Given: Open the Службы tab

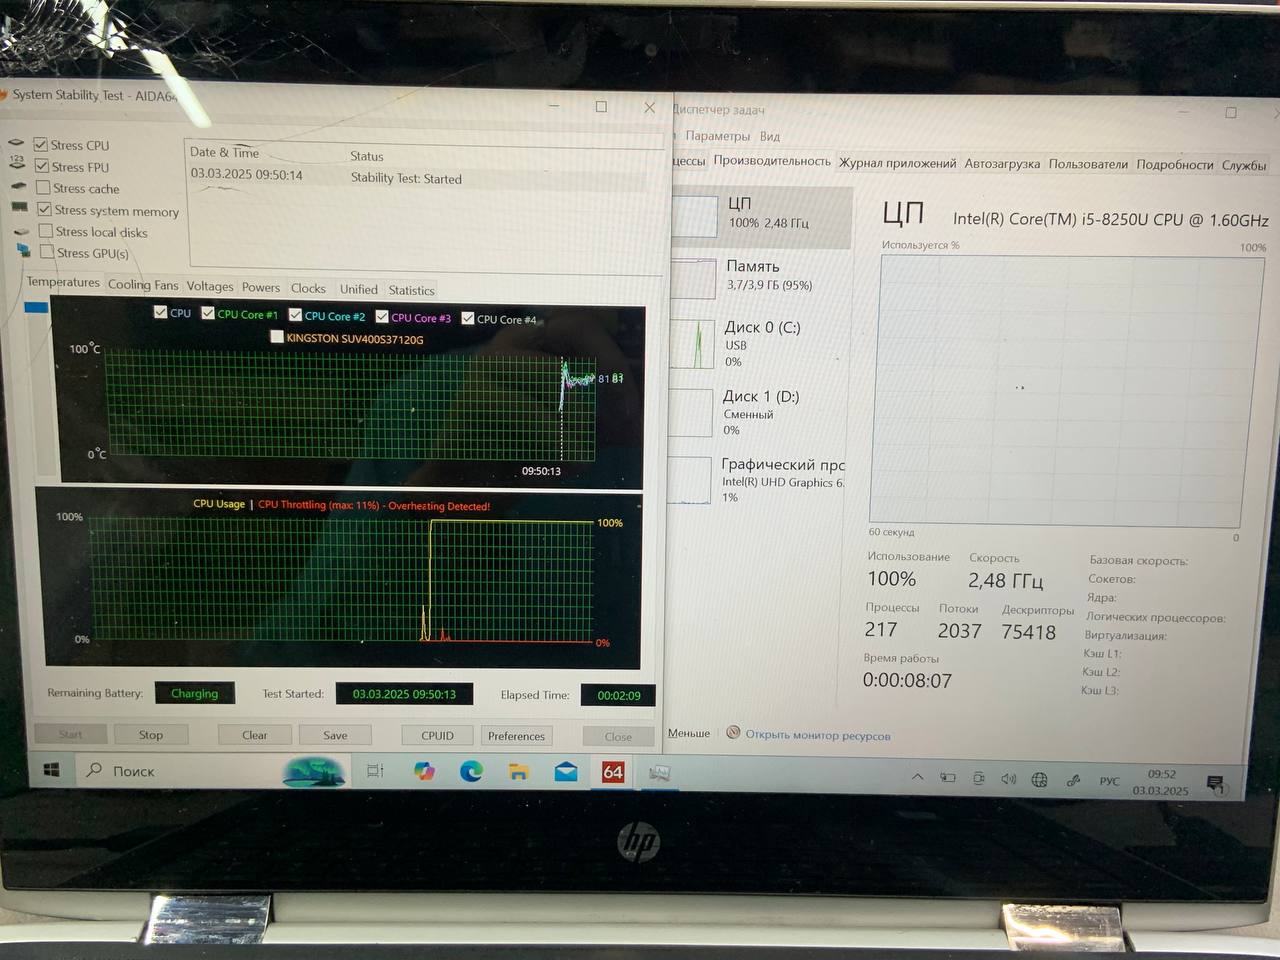Looking at the screenshot, I should [x=1244, y=165].
